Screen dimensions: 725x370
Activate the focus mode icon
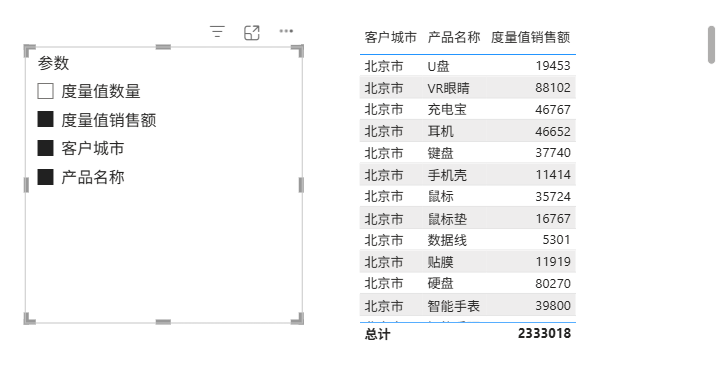(252, 32)
